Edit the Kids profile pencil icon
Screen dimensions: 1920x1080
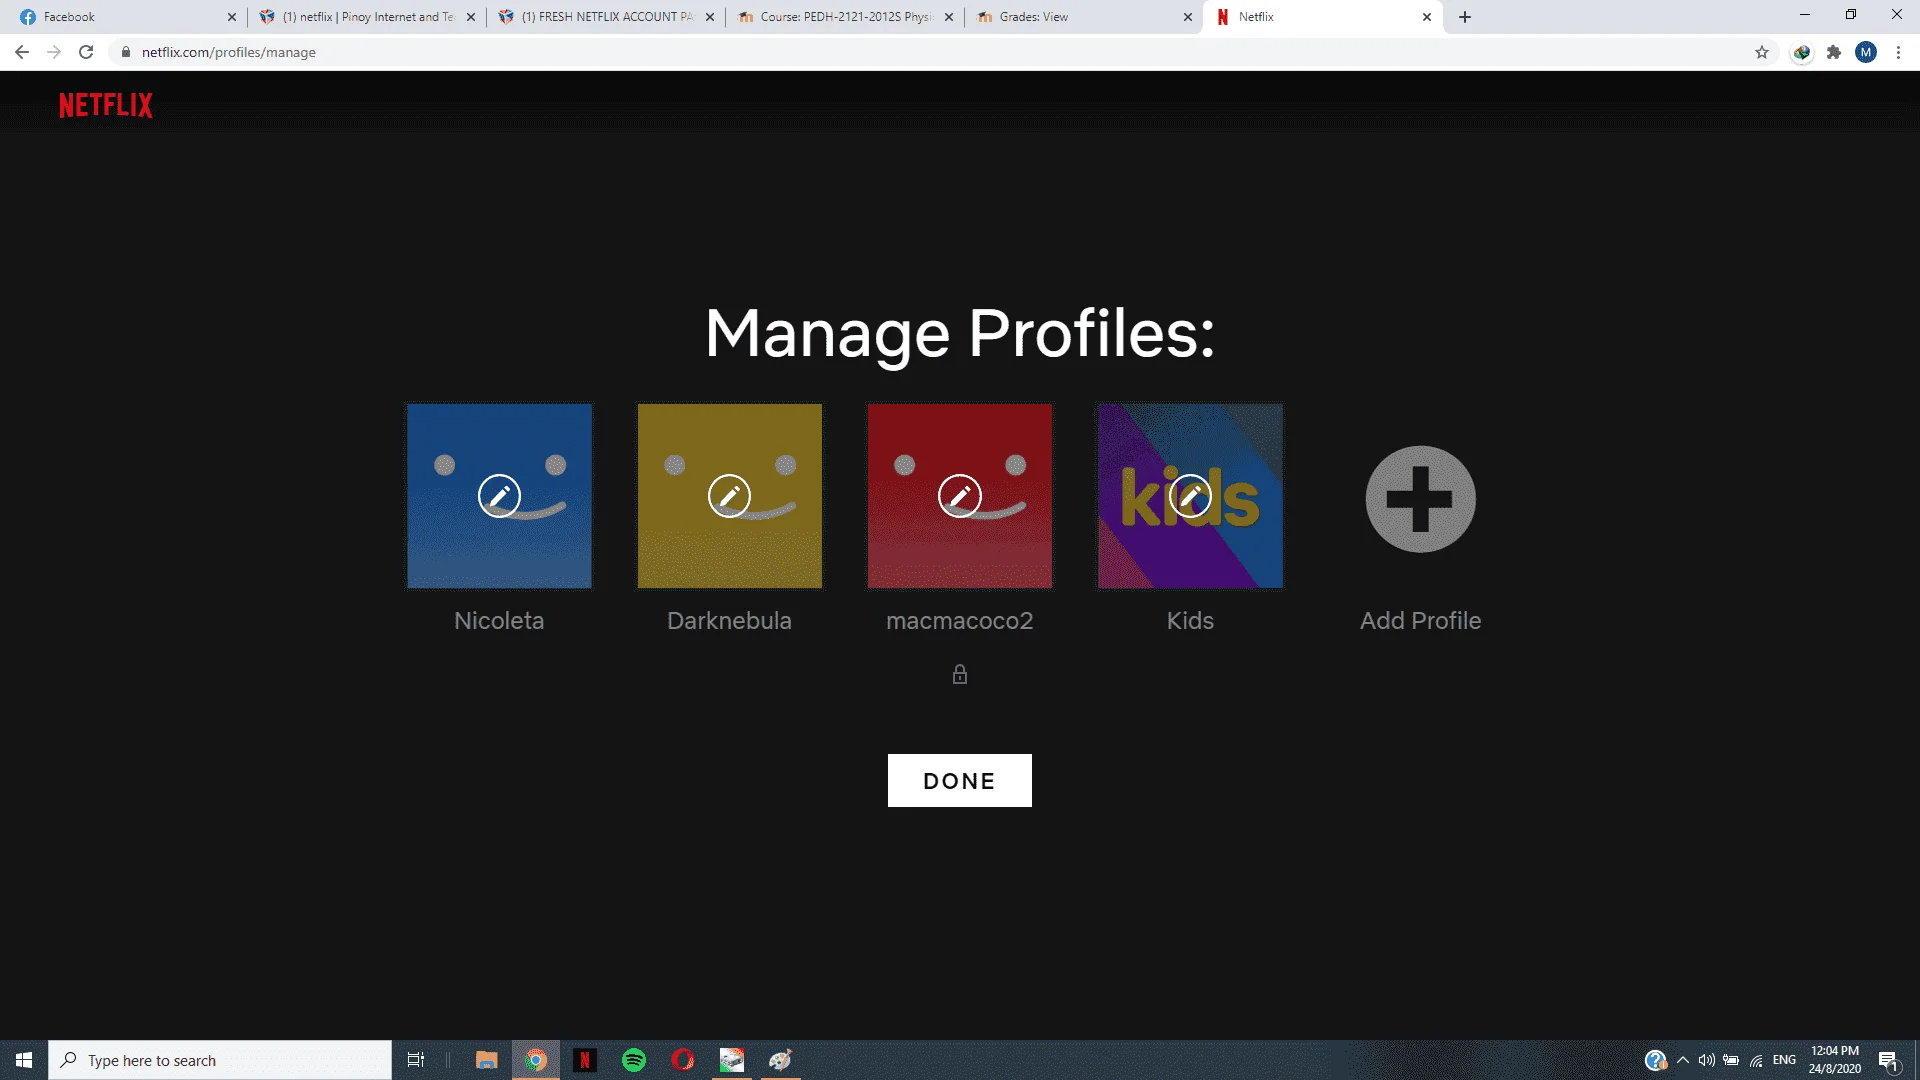coord(1190,496)
